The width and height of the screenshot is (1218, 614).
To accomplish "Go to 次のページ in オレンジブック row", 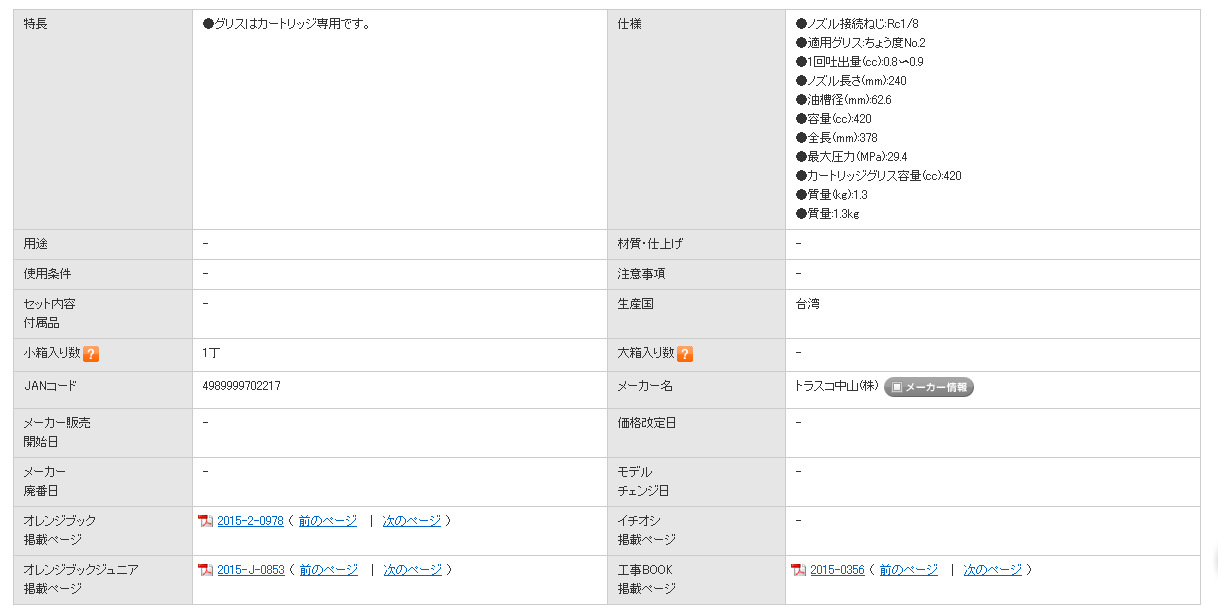I will click(412, 521).
